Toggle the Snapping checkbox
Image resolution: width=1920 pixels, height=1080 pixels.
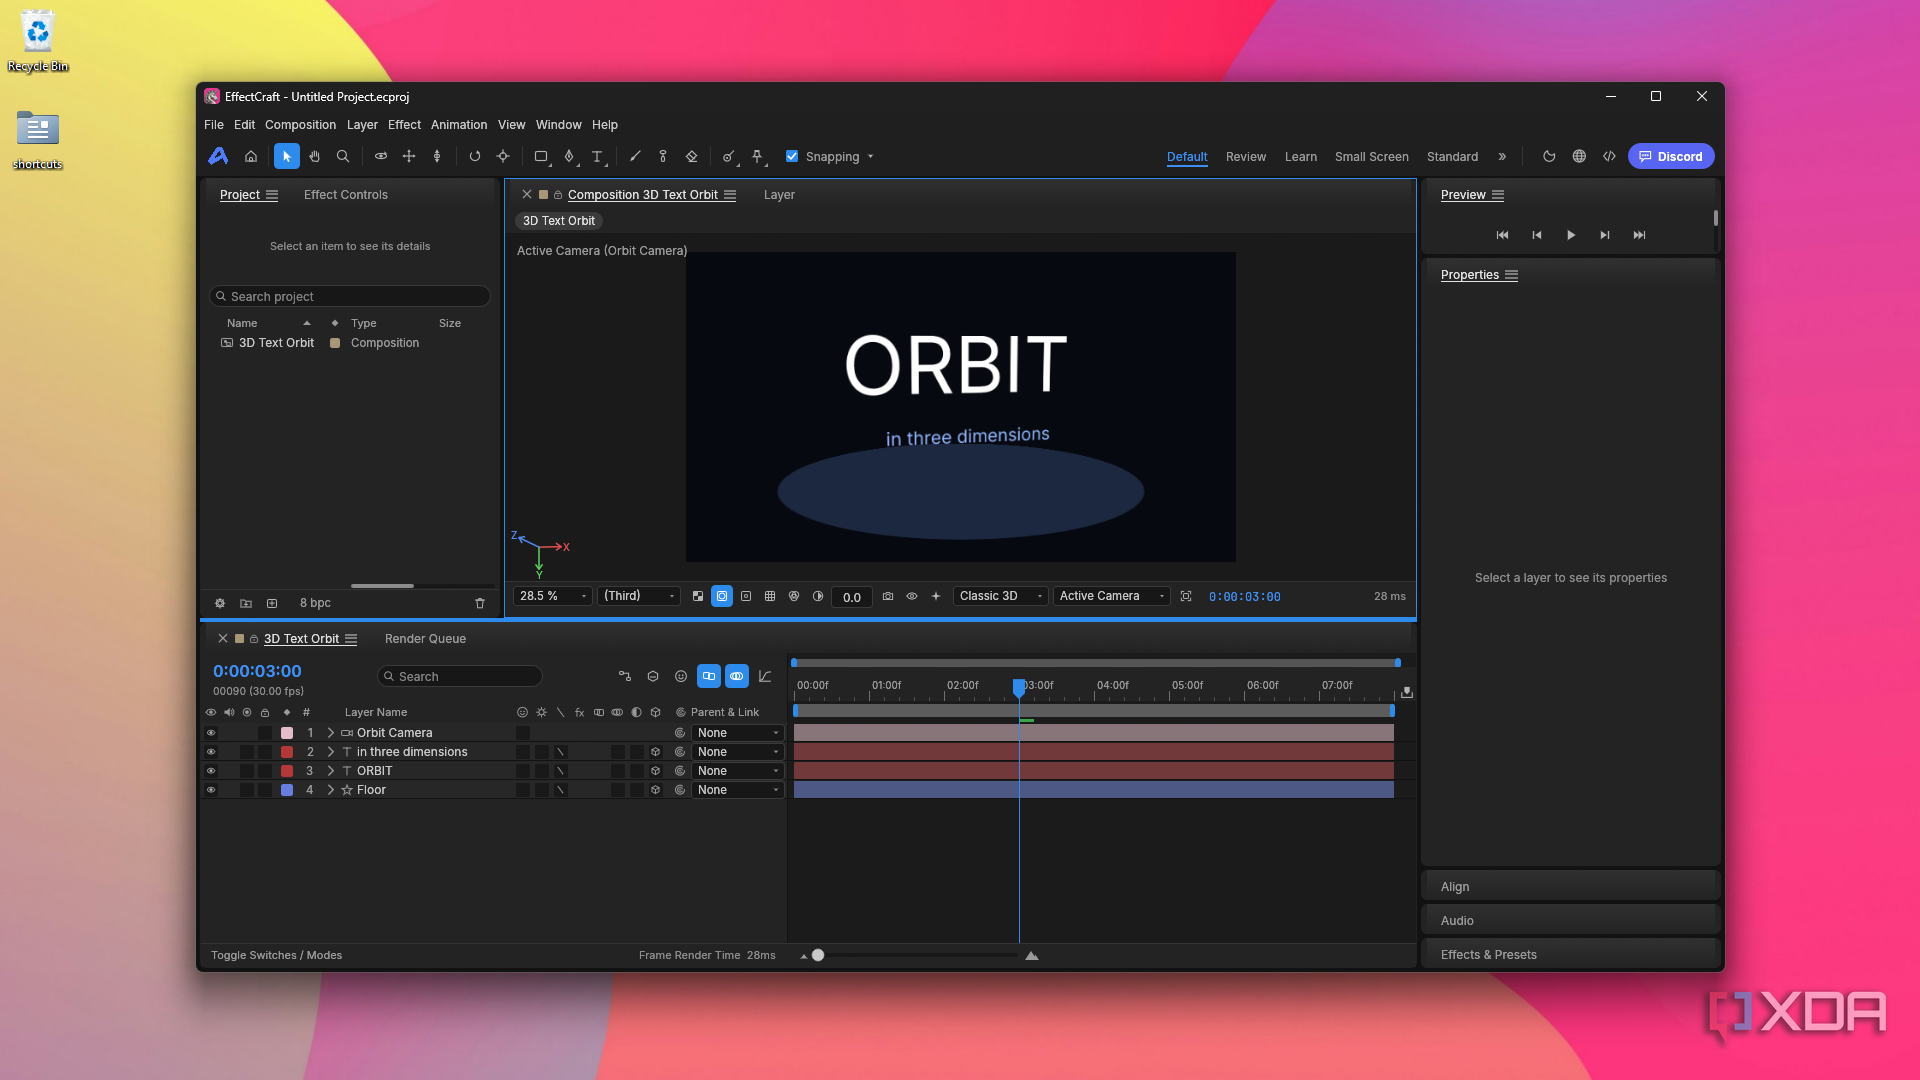[792, 156]
